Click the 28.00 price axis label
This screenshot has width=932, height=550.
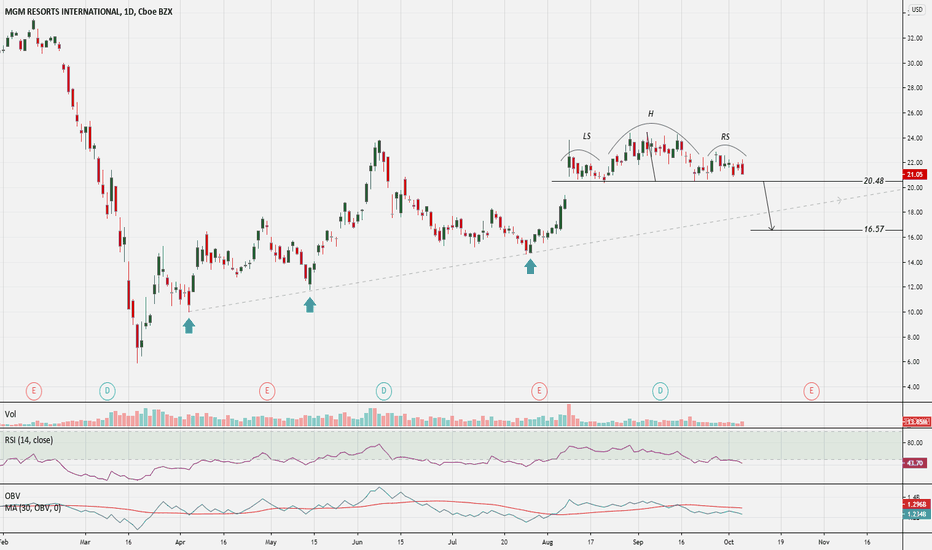click(915, 88)
